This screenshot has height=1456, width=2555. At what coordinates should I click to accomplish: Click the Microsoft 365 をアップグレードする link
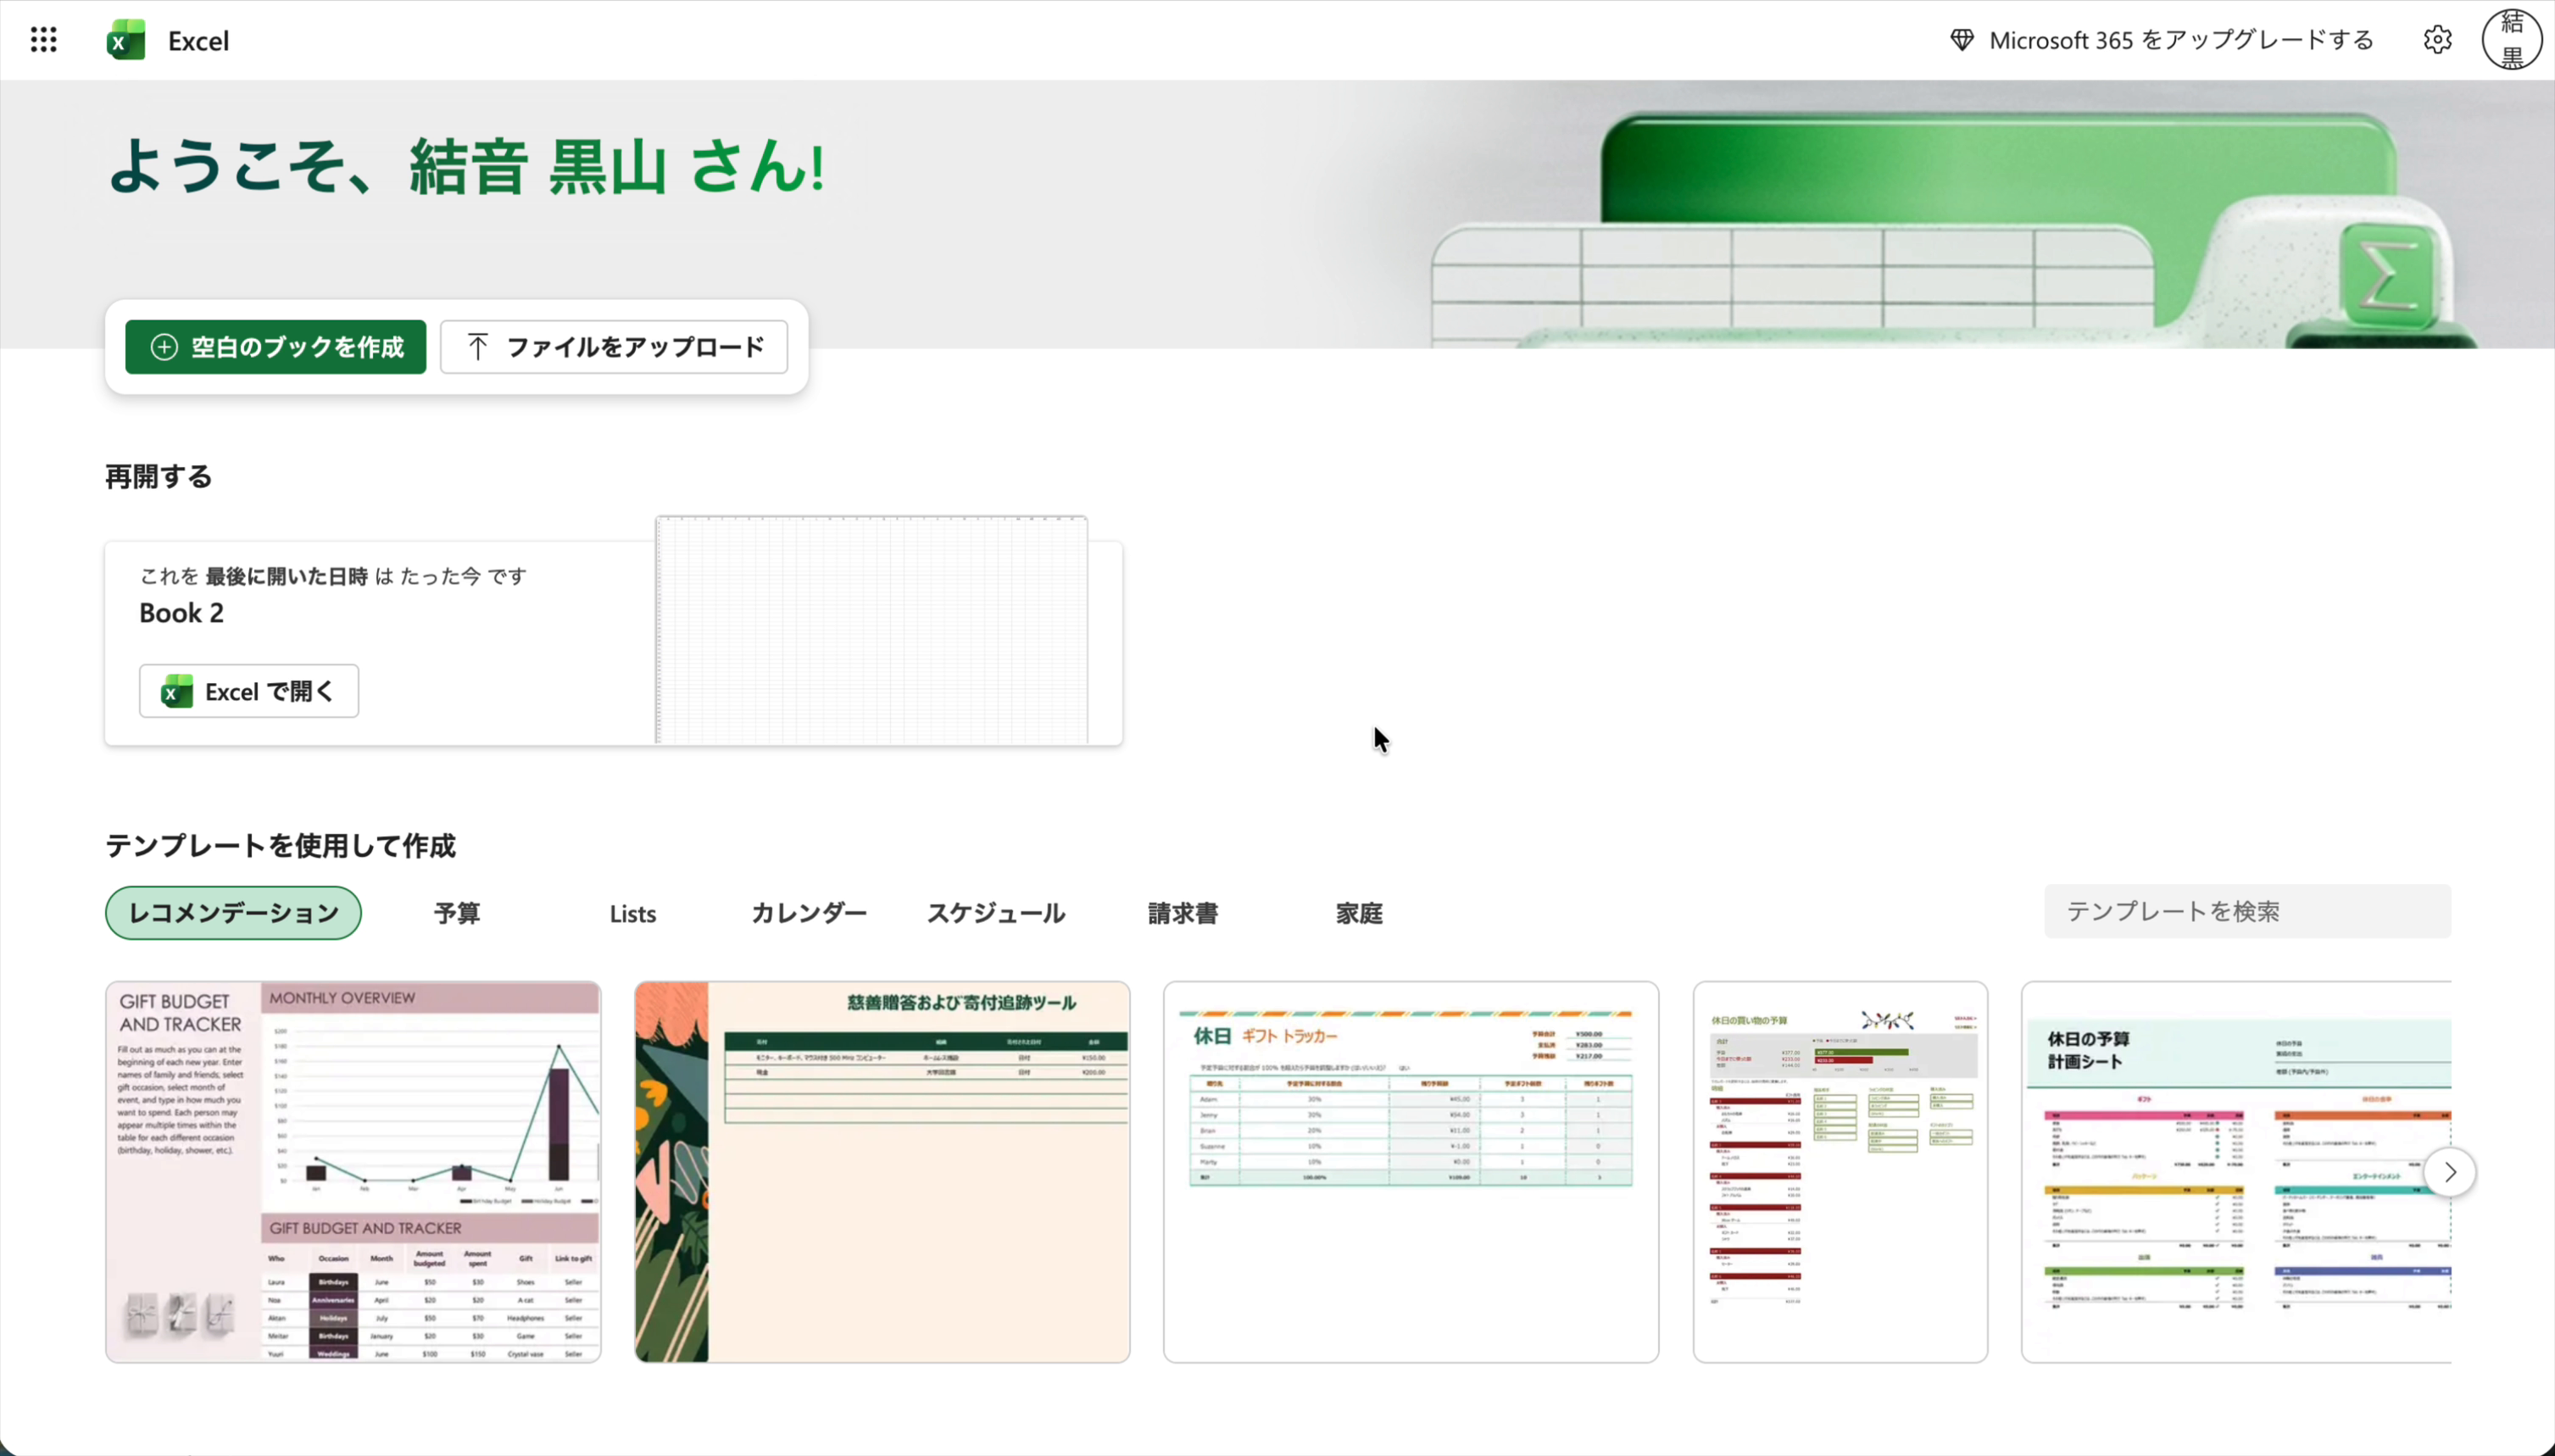coord(2180,39)
